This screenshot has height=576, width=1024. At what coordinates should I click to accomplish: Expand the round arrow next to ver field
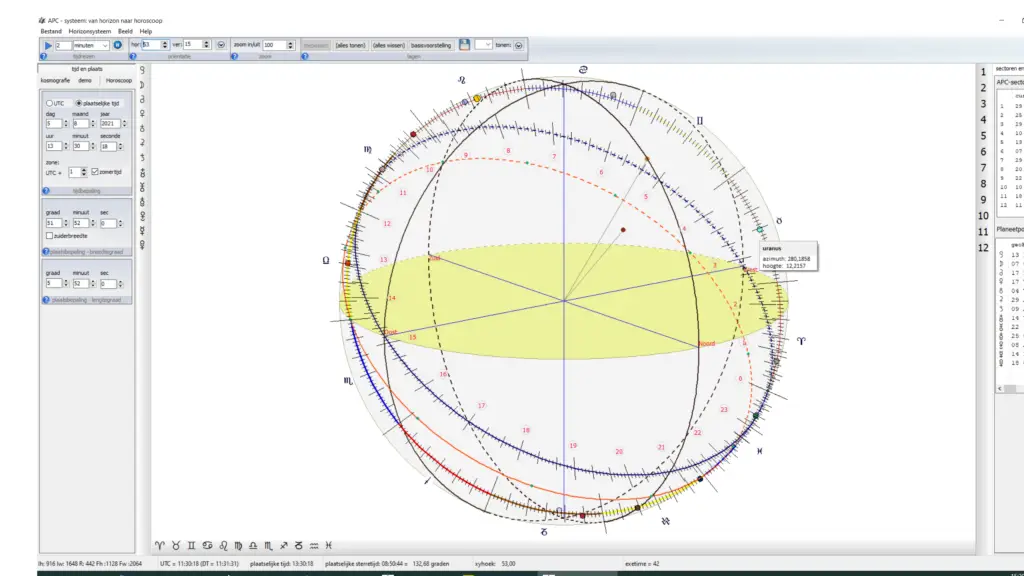221,45
